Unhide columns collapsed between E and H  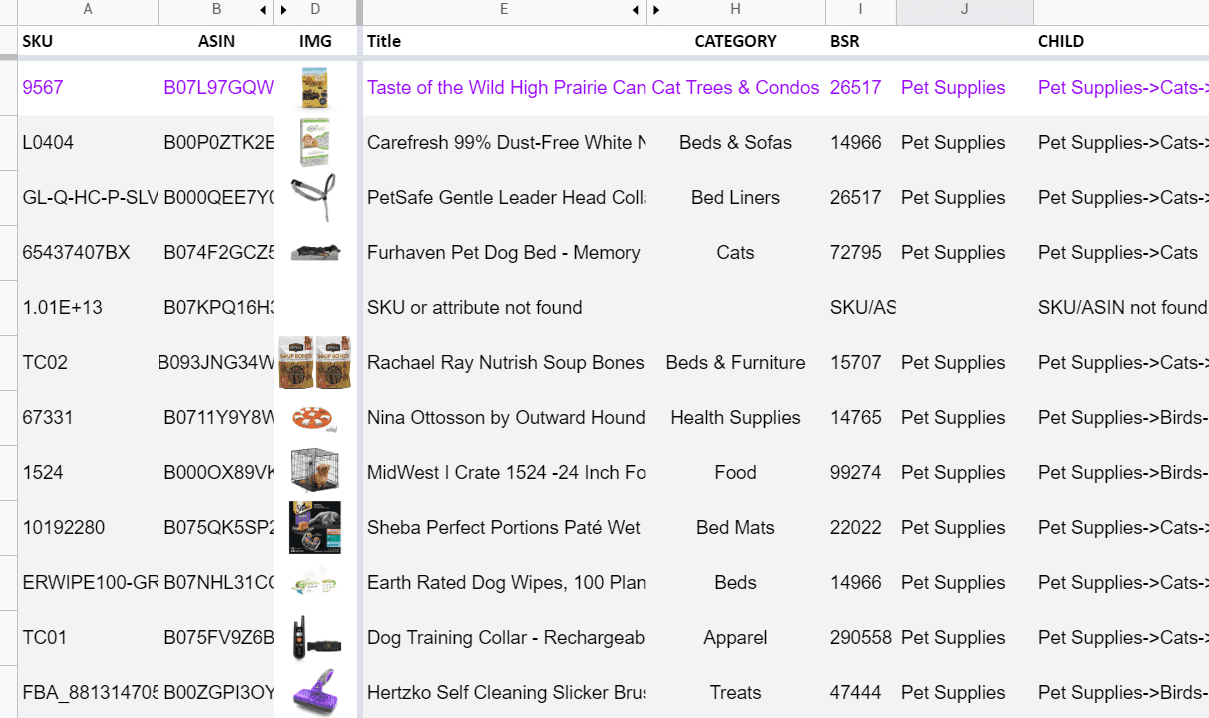pos(657,10)
